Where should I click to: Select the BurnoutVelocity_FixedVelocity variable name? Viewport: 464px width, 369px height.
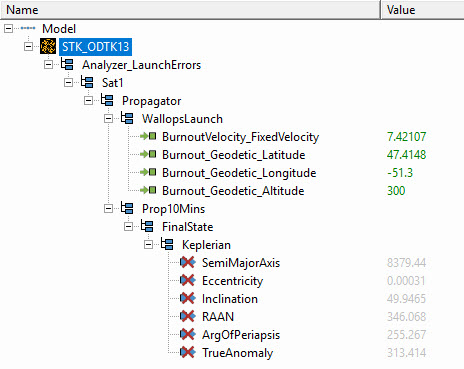[x=241, y=137]
